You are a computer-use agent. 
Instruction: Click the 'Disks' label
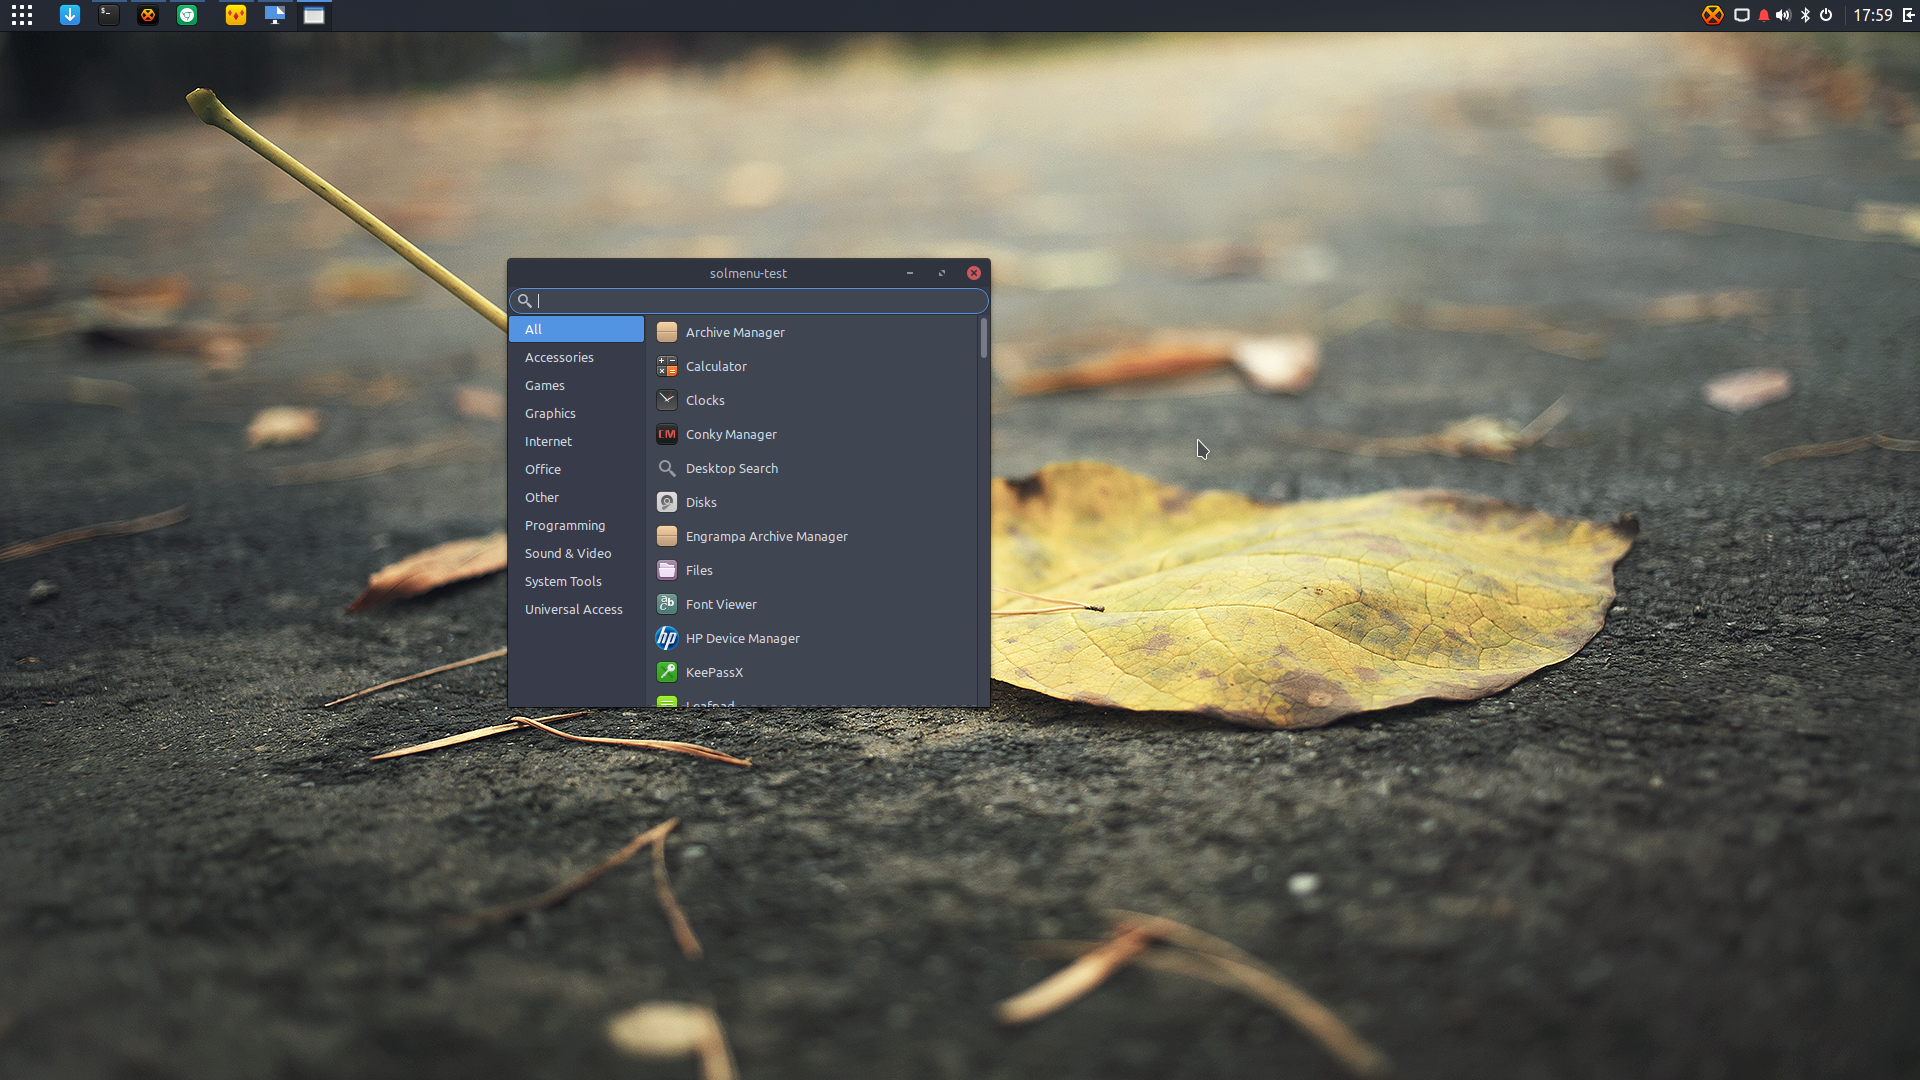[701, 502]
